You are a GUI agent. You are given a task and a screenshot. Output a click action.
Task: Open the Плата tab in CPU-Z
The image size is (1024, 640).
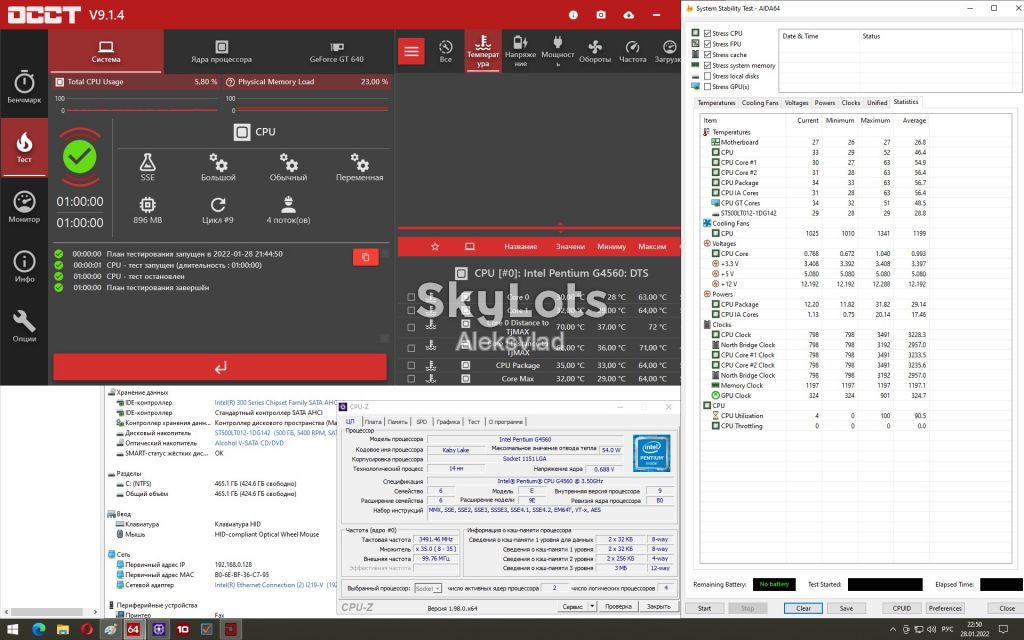pos(373,422)
